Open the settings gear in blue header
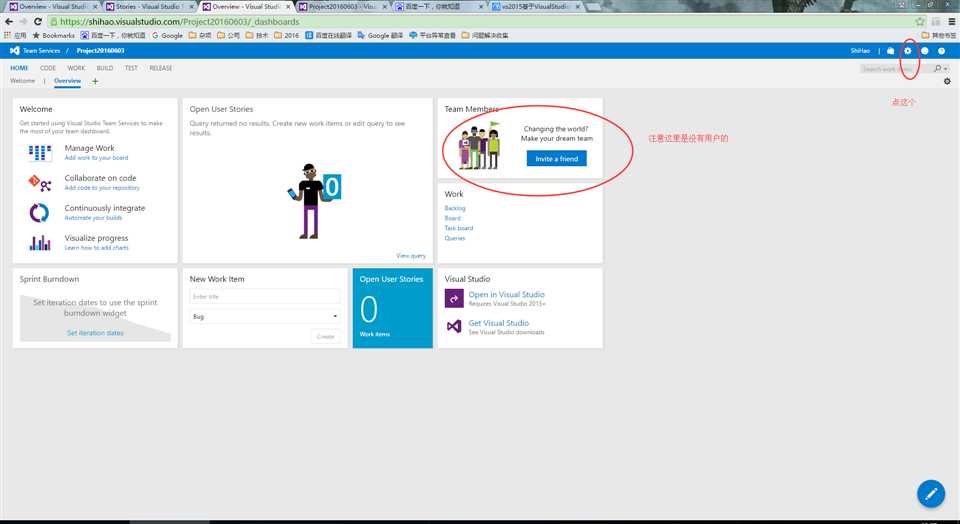 pos(908,51)
